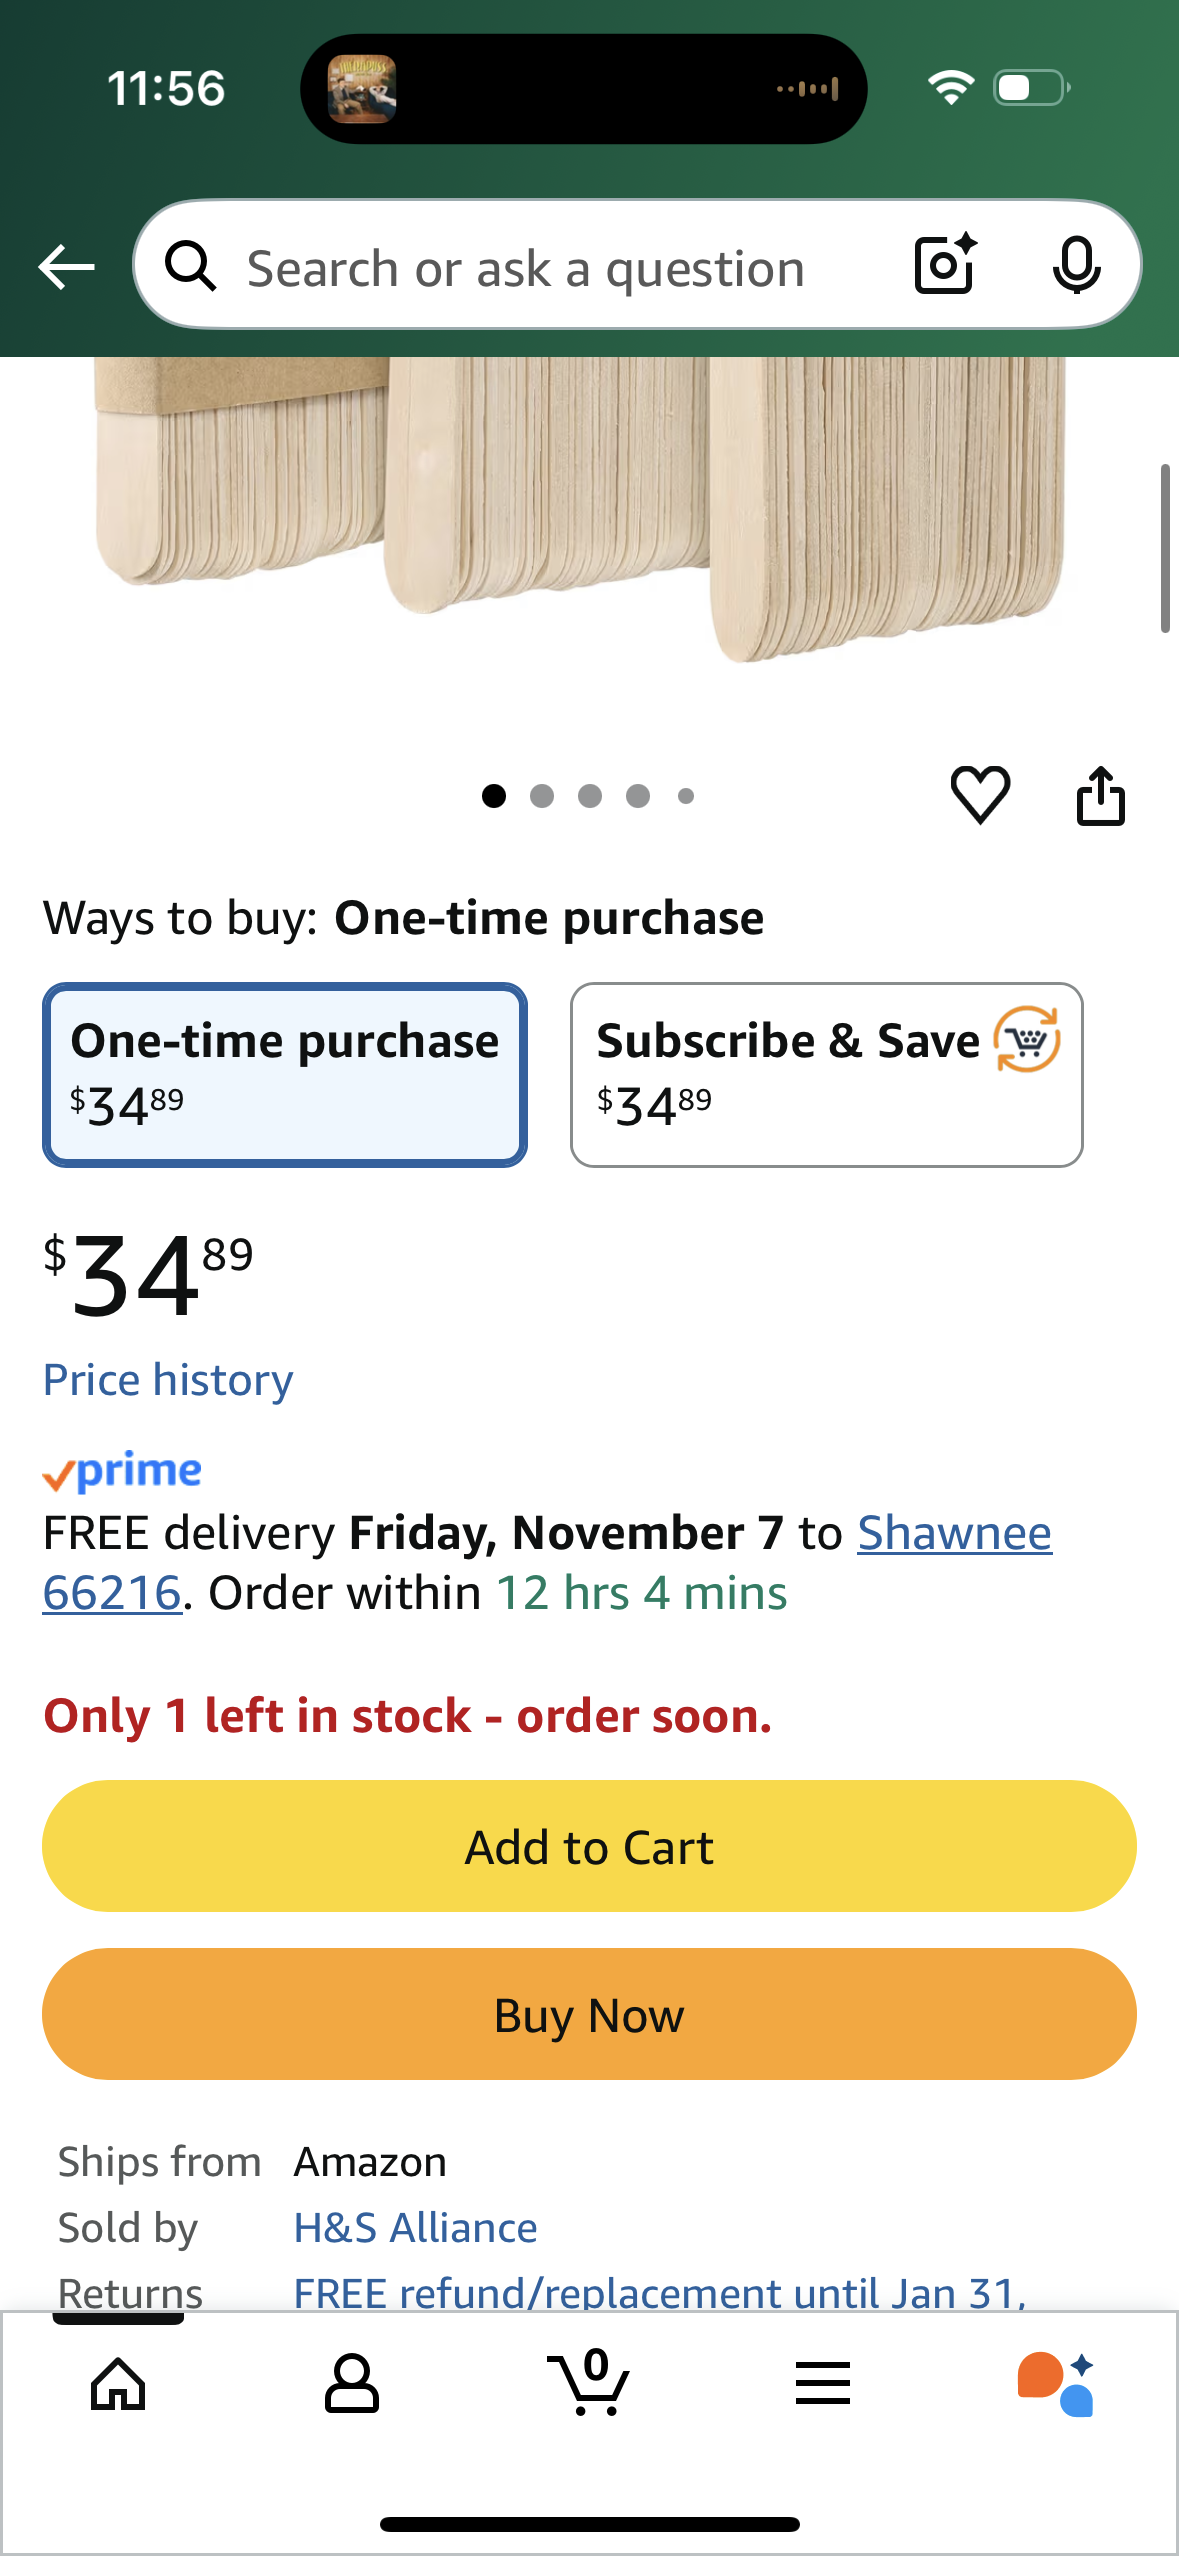The width and height of the screenshot is (1179, 2556).
Task: Open the hamburger menu tab
Action: click(x=823, y=2384)
